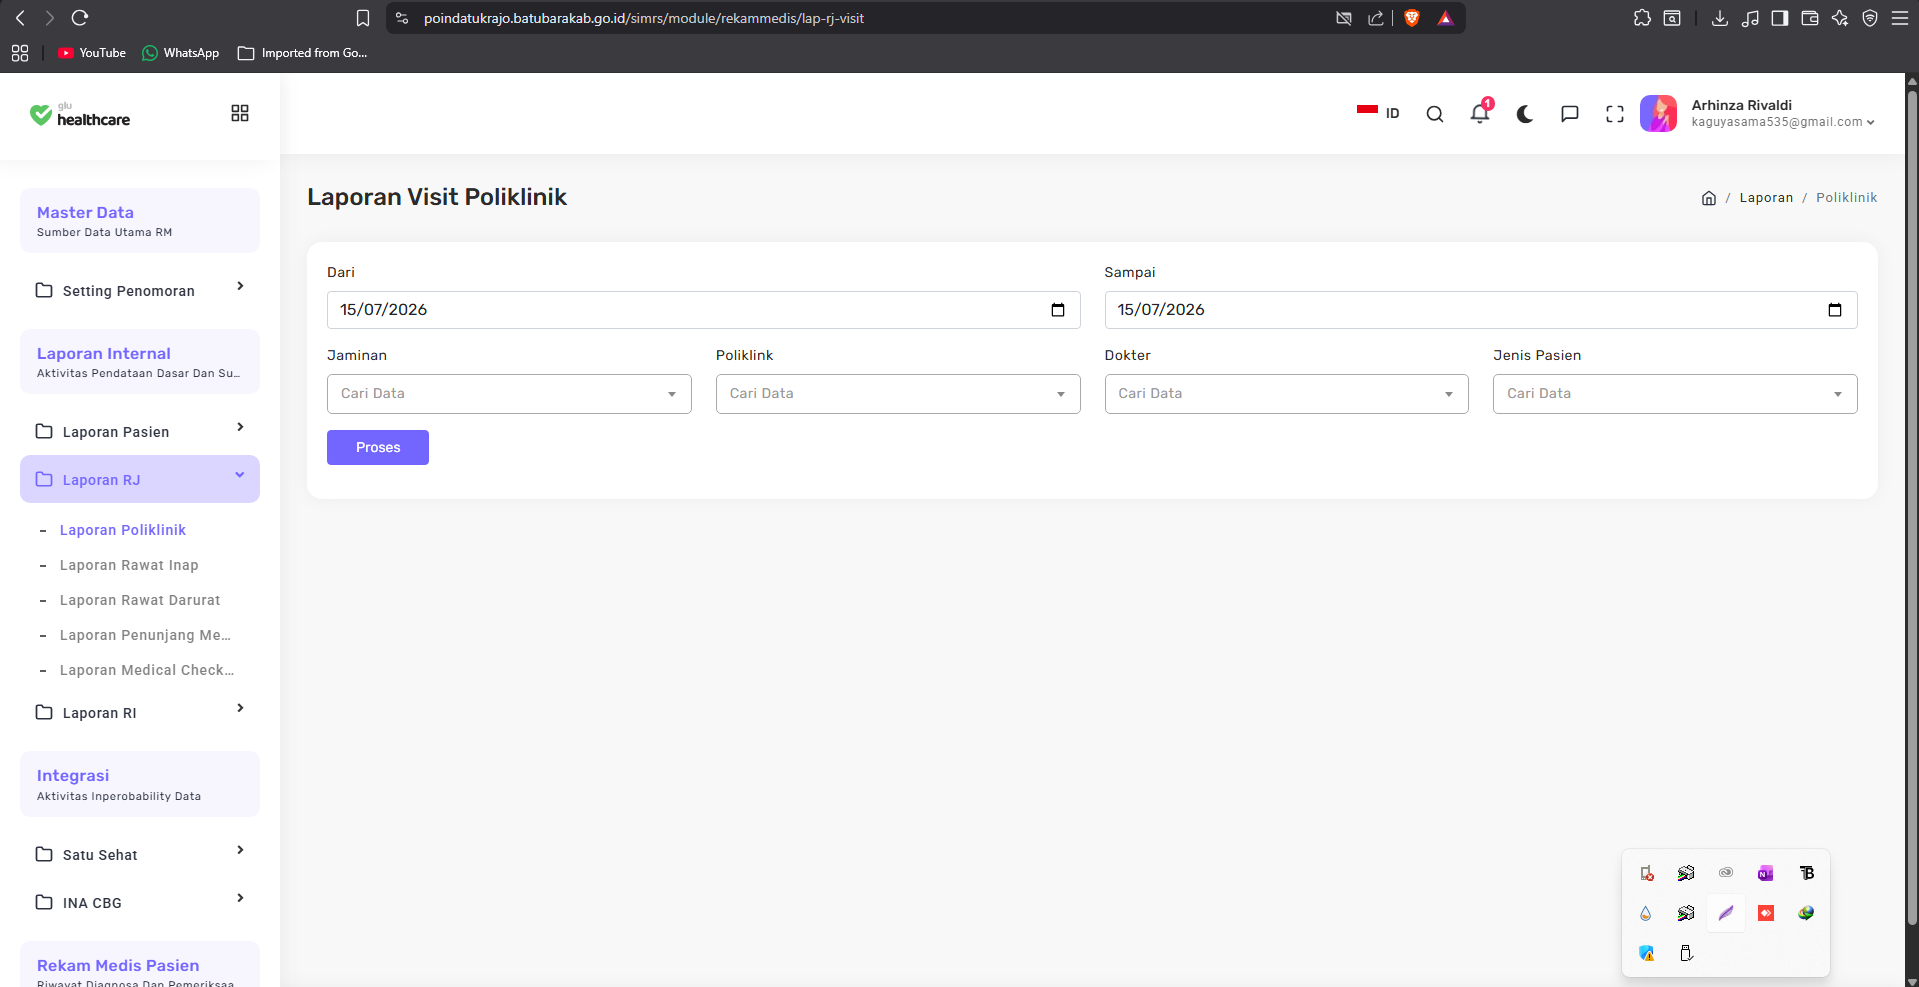Expand Laporan Pasien menu
The width and height of the screenshot is (1919, 987).
point(140,431)
